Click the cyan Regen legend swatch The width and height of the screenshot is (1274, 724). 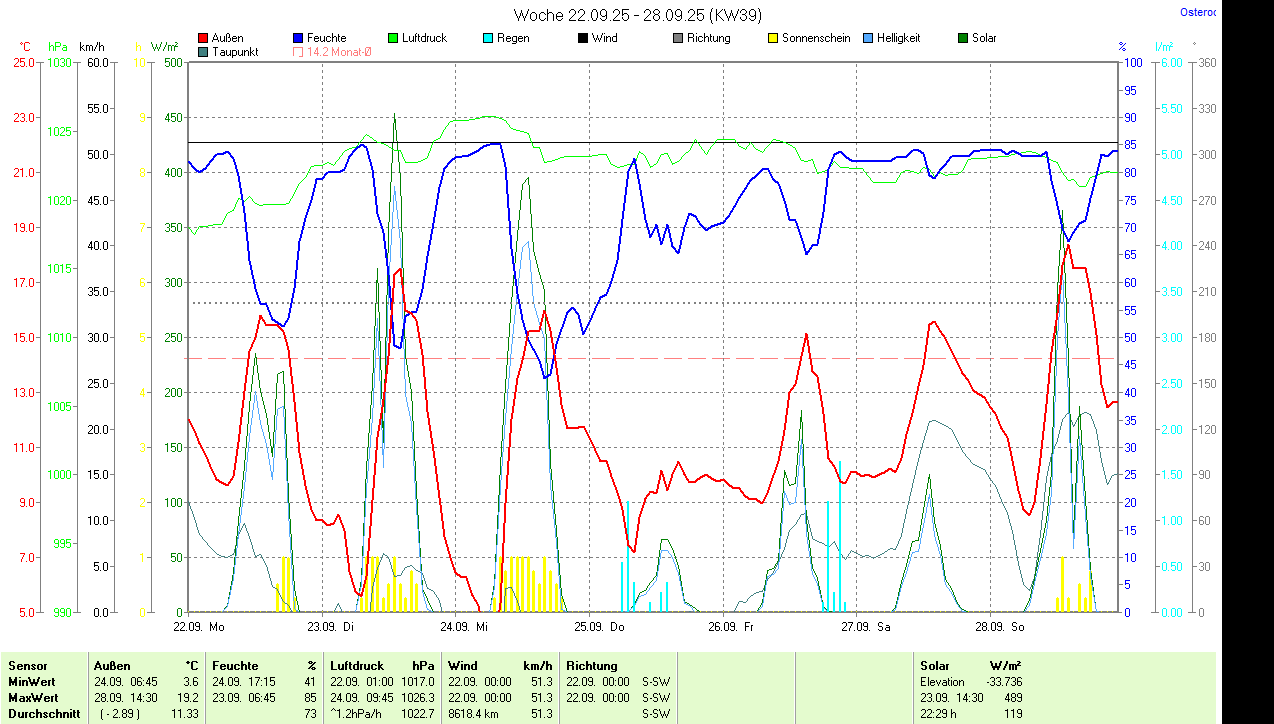487,38
